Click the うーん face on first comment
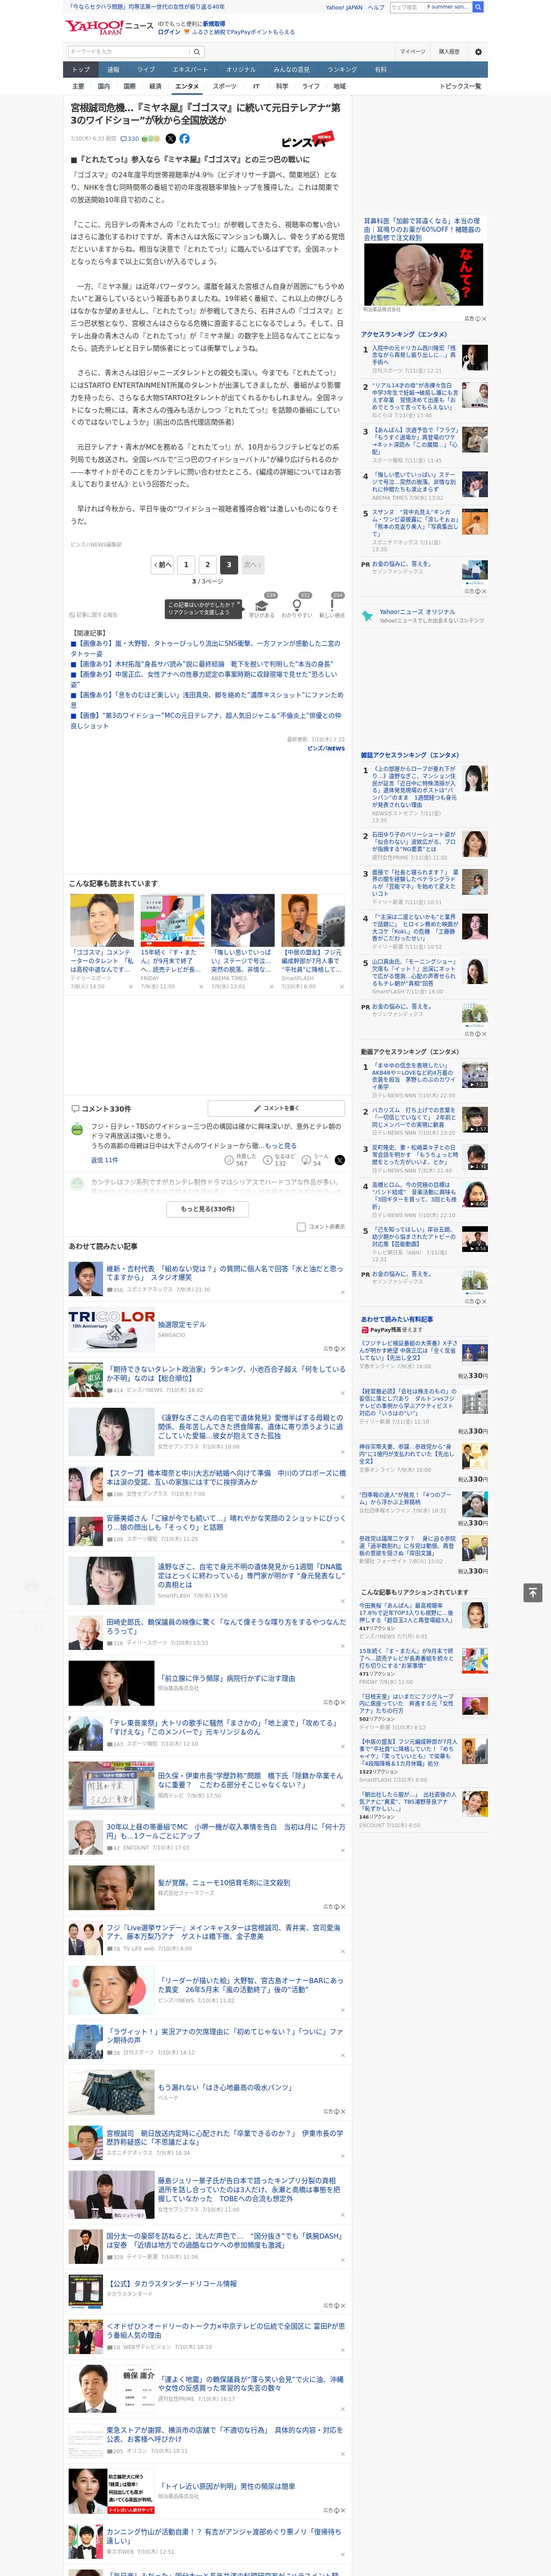 click(307, 1160)
